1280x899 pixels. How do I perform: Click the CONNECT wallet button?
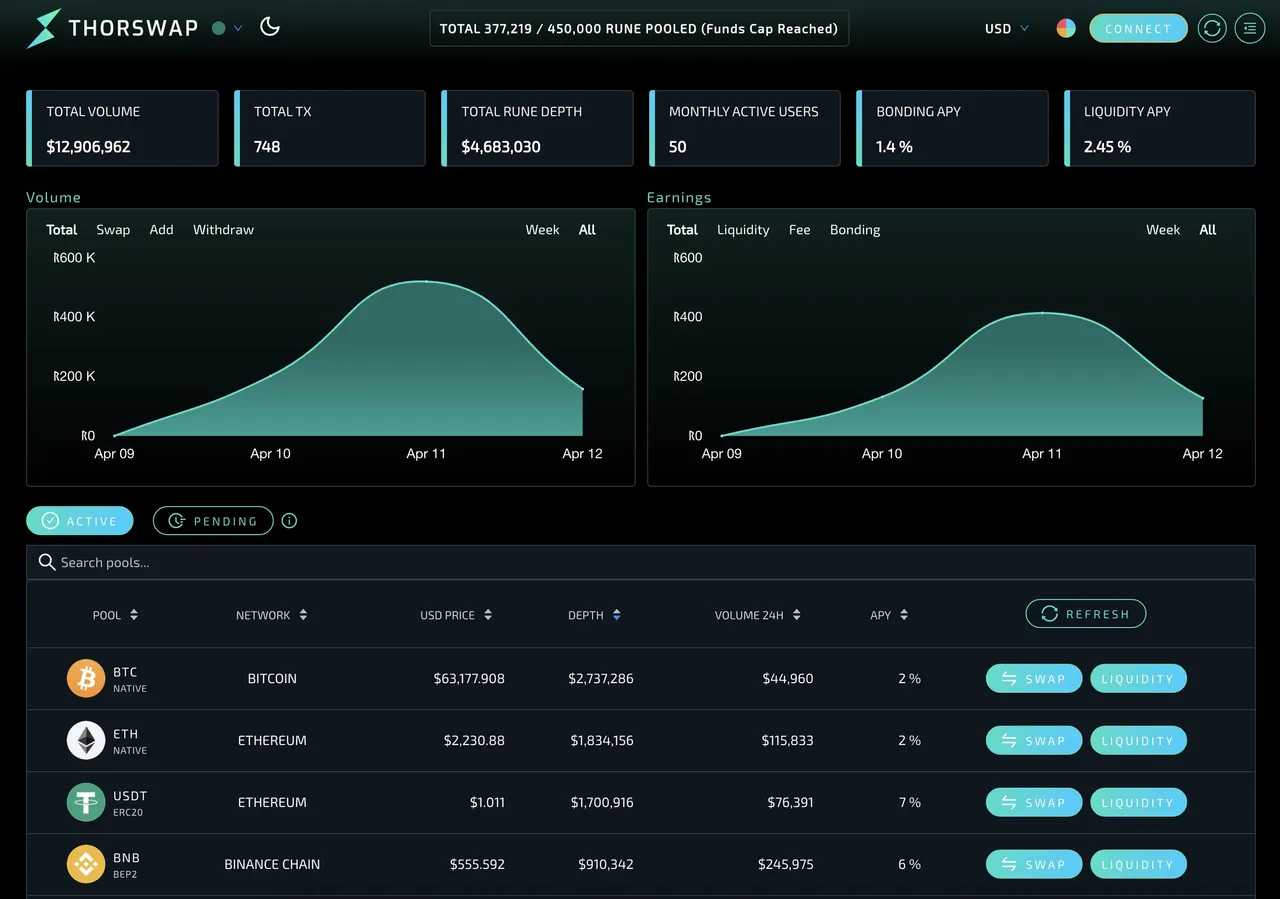pyautogui.click(x=1138, y=28)
